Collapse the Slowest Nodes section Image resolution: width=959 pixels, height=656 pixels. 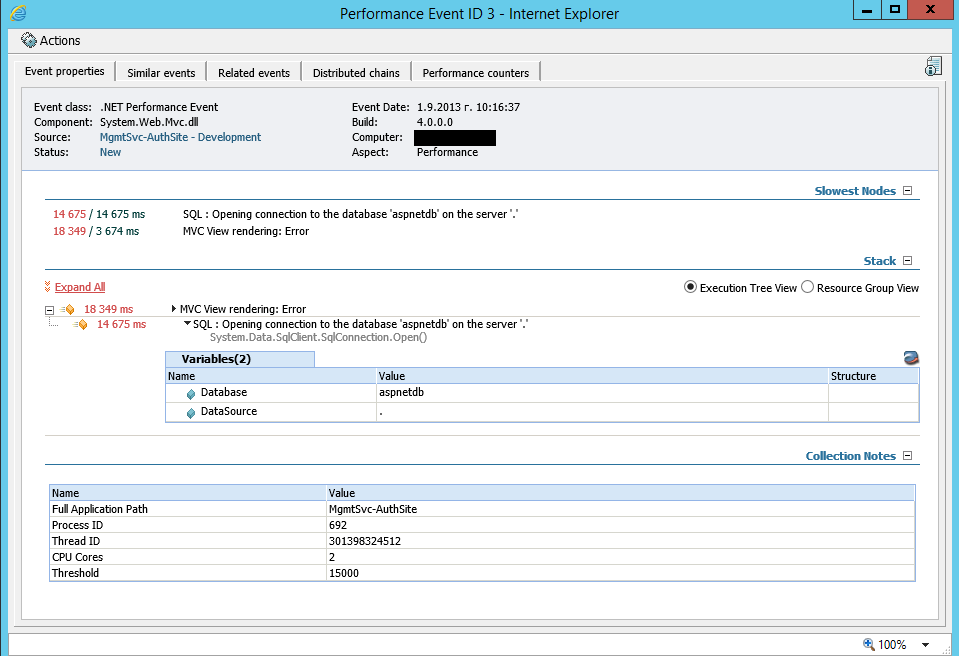point(908,191)
